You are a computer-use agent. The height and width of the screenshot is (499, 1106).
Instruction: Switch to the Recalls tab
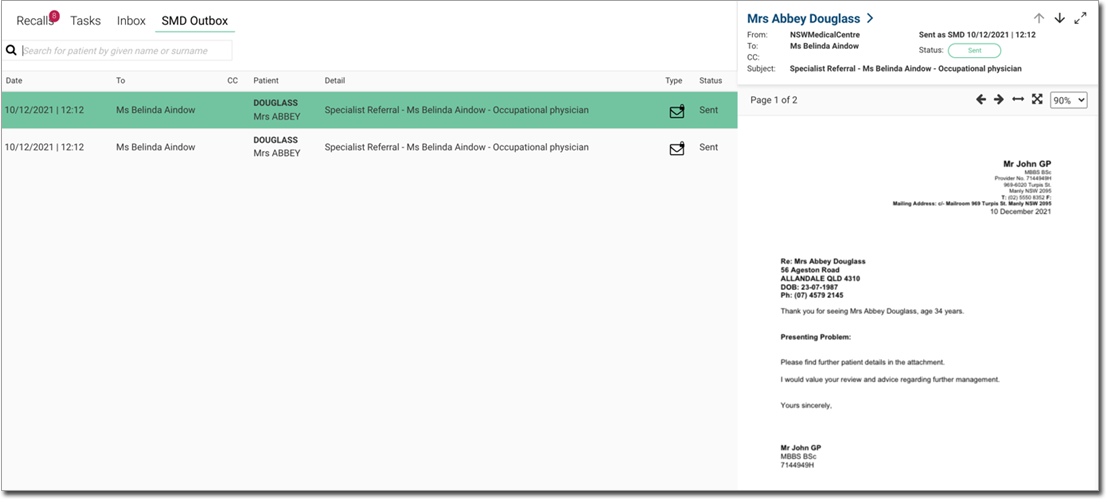[x=35, y=20]
